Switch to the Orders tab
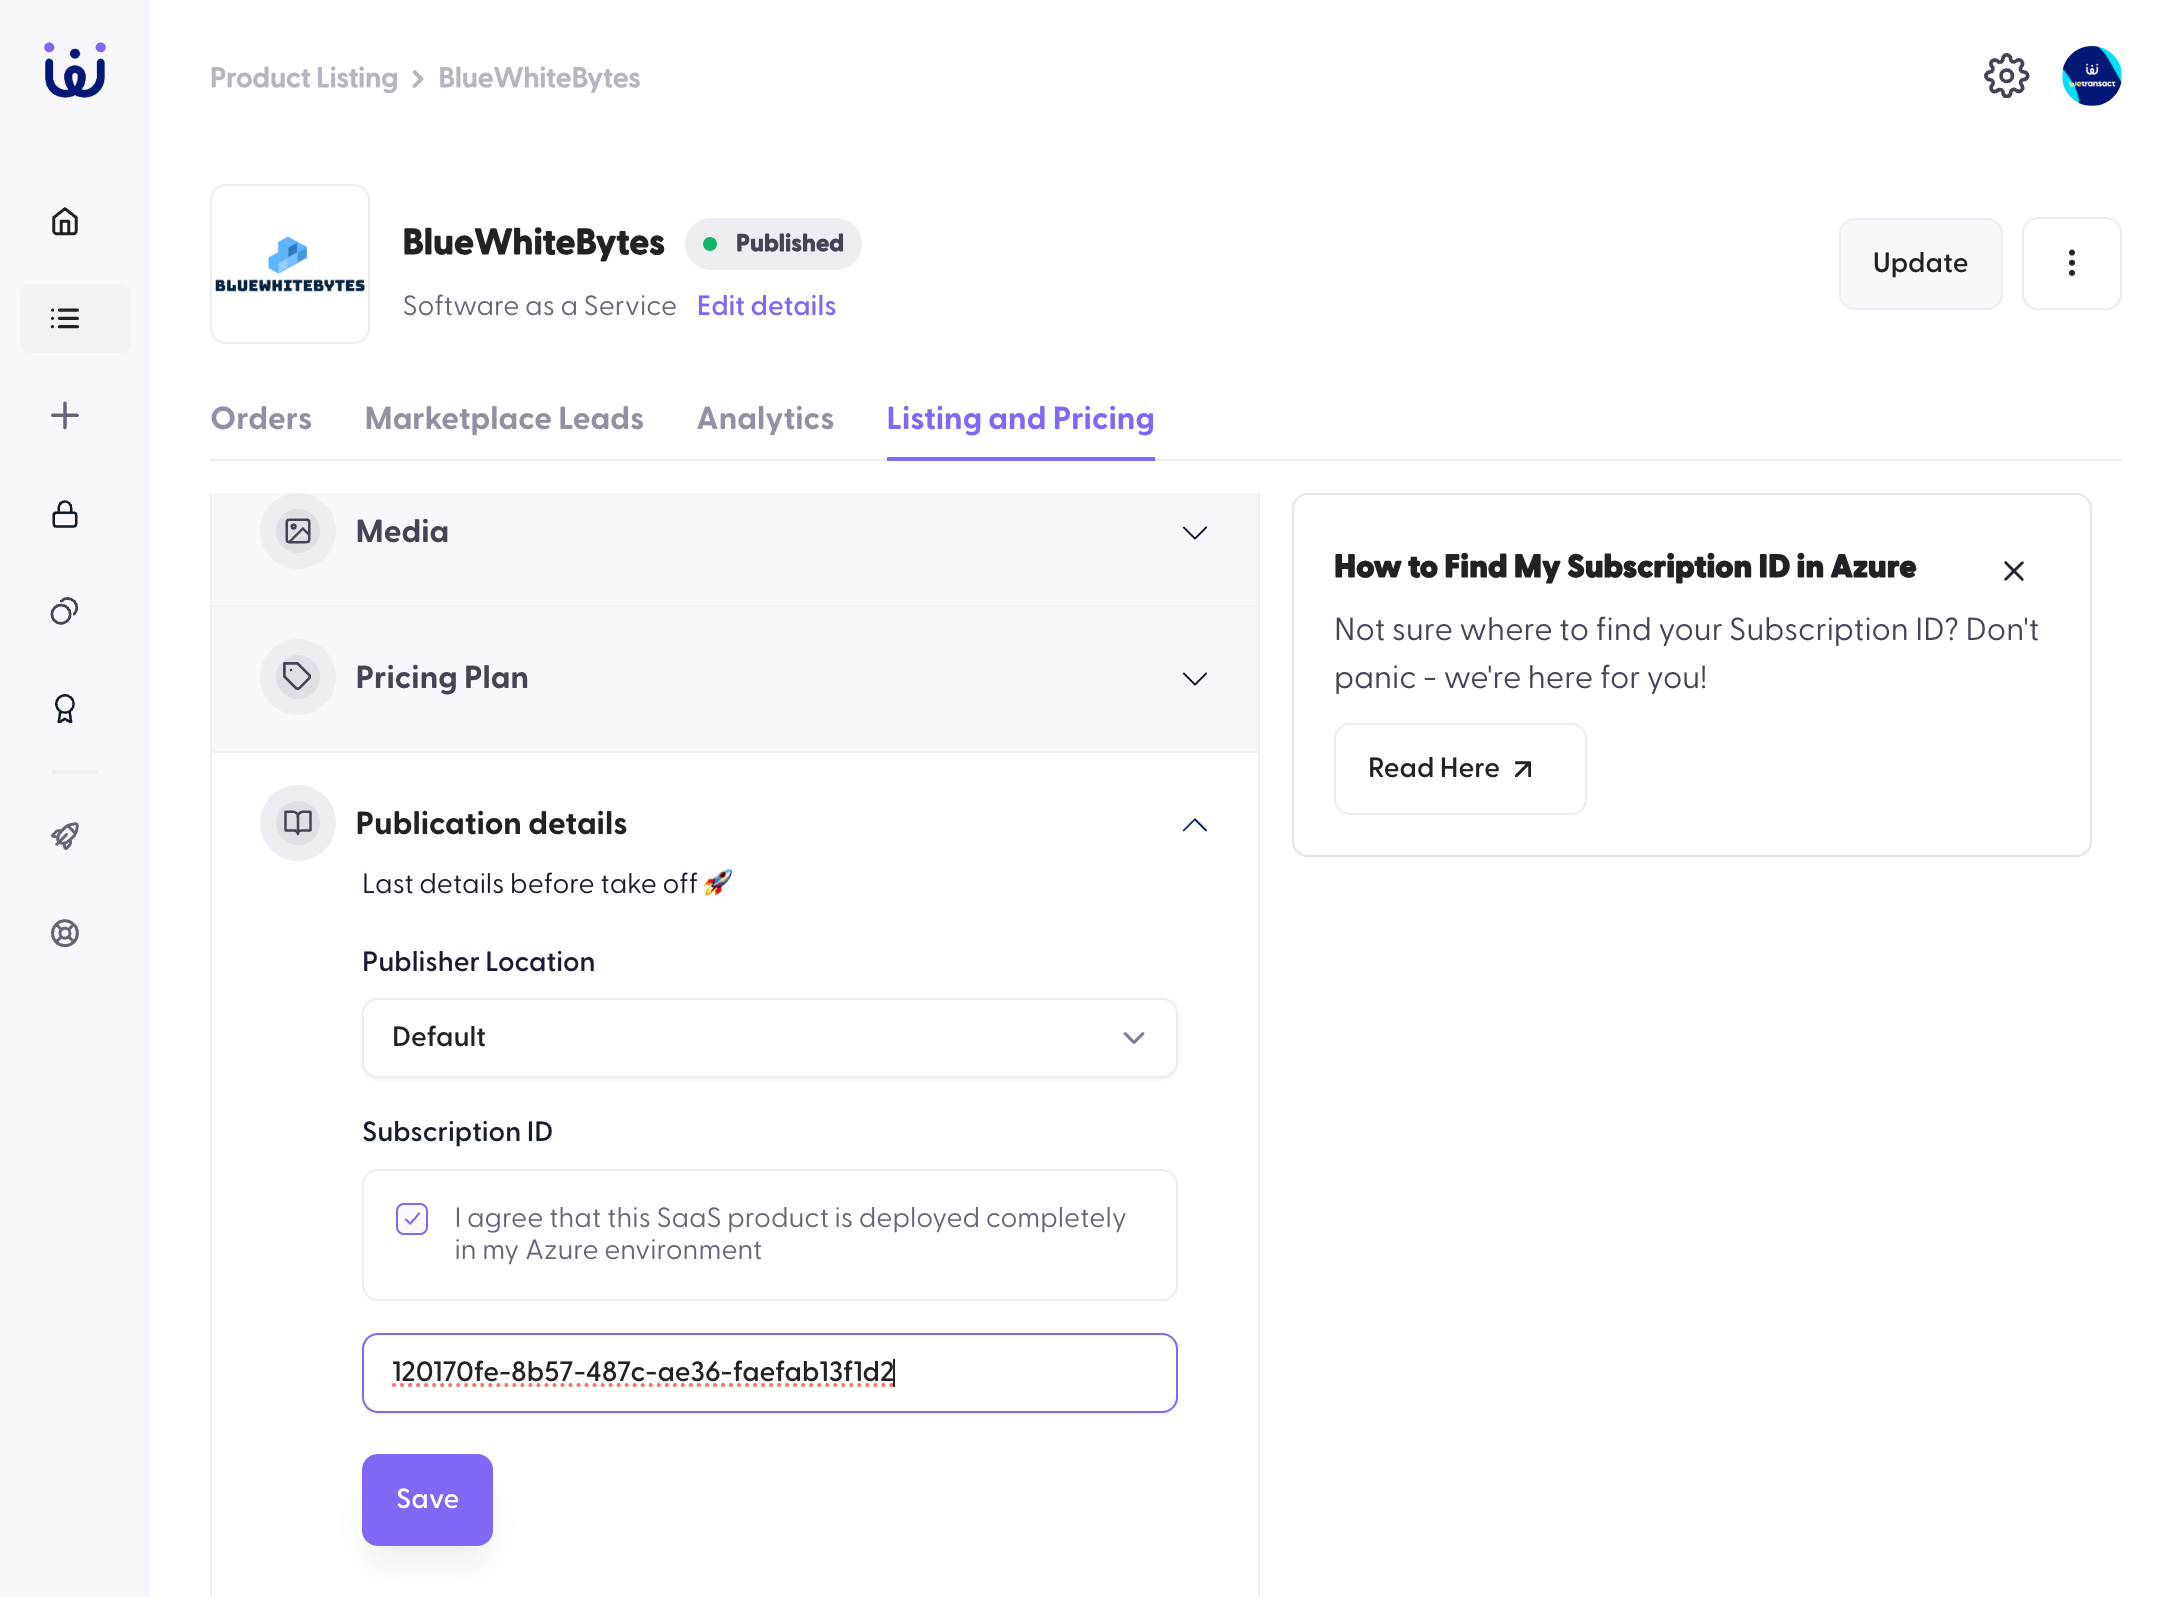Viewport: 2174px width, 1597px height. 261,418
